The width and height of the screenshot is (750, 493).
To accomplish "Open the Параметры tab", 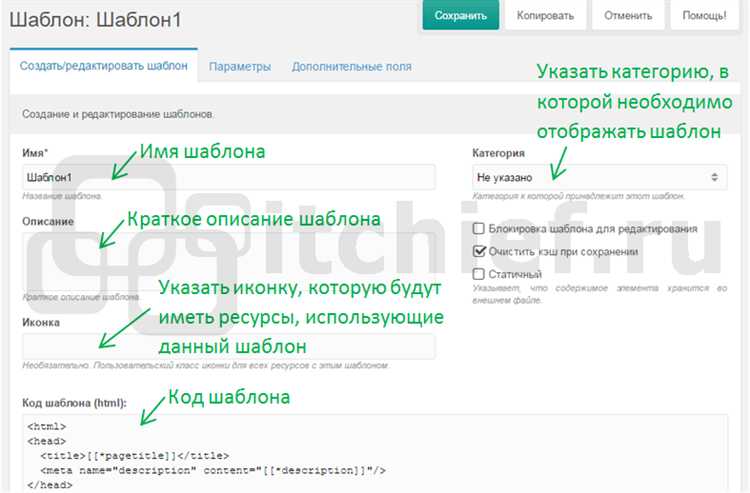I will click(x=240, y=66).
